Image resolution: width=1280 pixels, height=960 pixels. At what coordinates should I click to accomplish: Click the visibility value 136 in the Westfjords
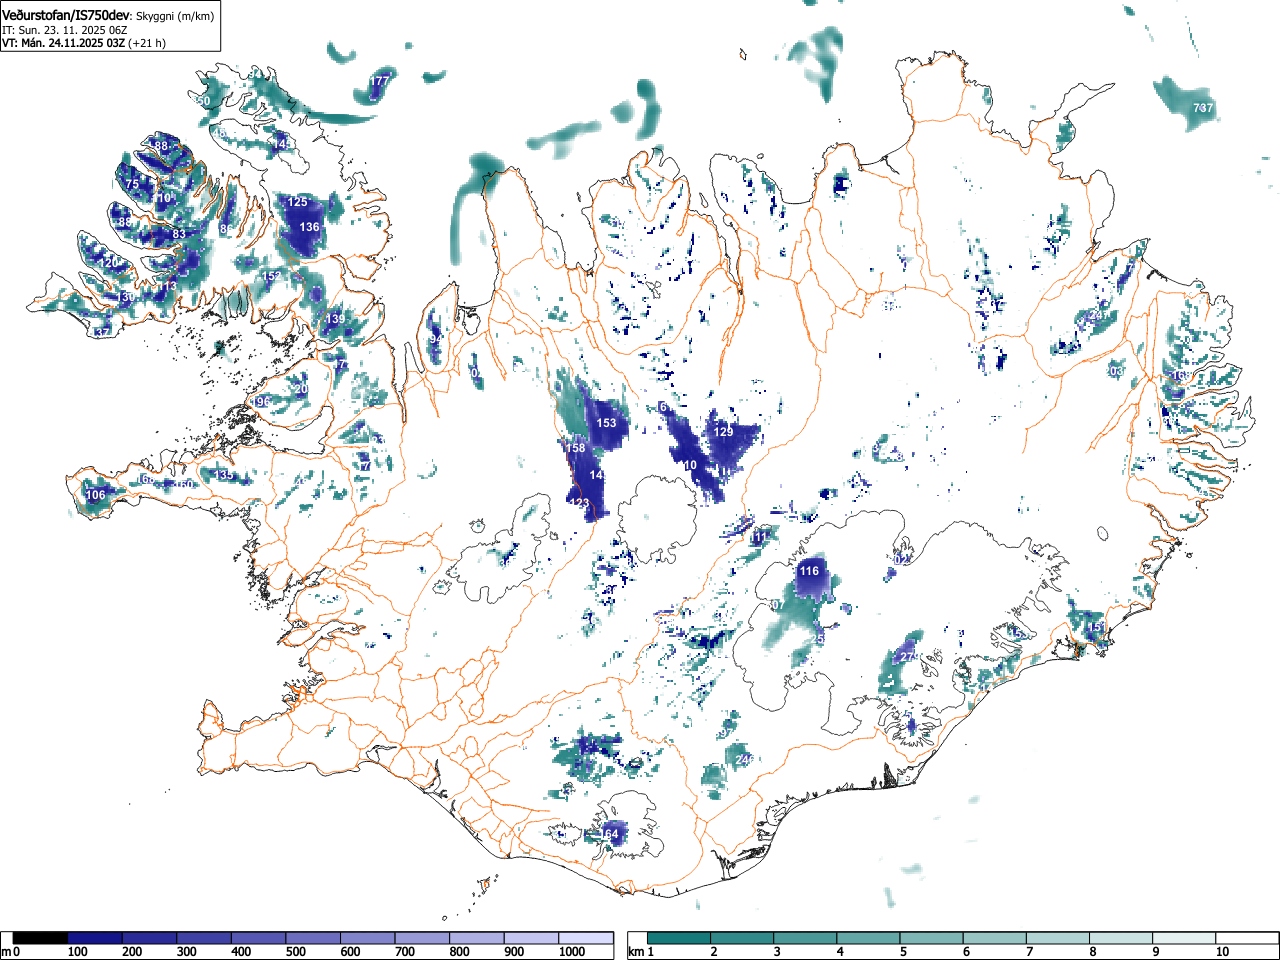[310, 227]
